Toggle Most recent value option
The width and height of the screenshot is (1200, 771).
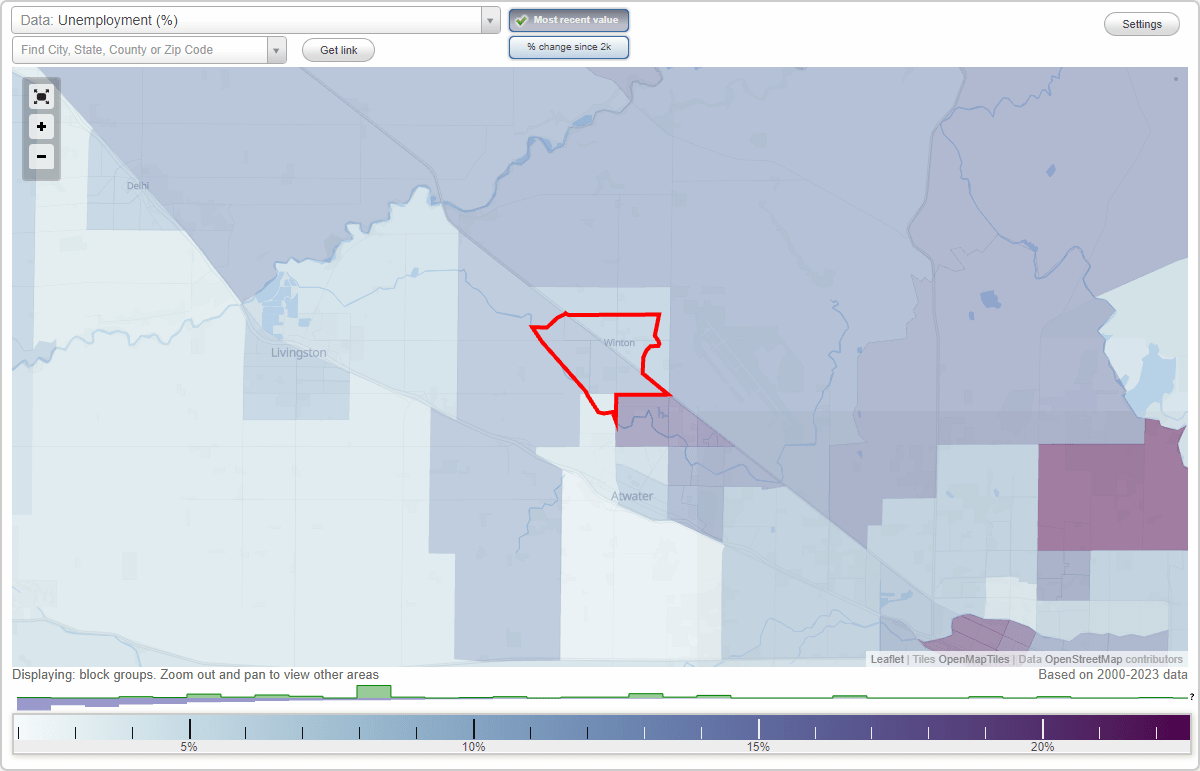[x=569, y=20]
